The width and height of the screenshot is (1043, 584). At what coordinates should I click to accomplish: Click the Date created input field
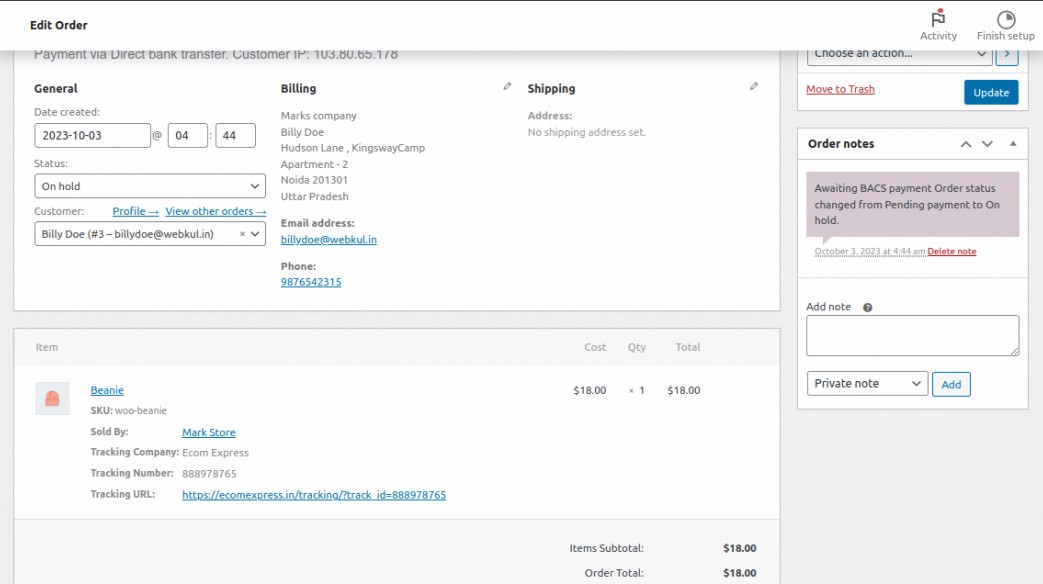(x=92, y=135)
